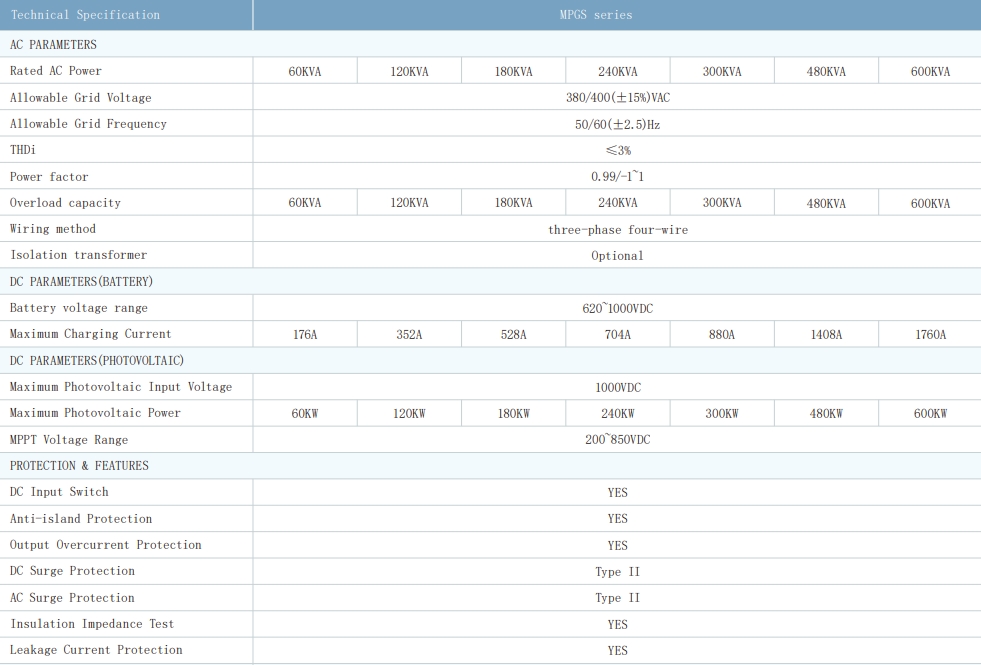Click the 620~1000VDC battery voltage value
981x665 pixels.
pyautogui.click(x=617, y=309)
